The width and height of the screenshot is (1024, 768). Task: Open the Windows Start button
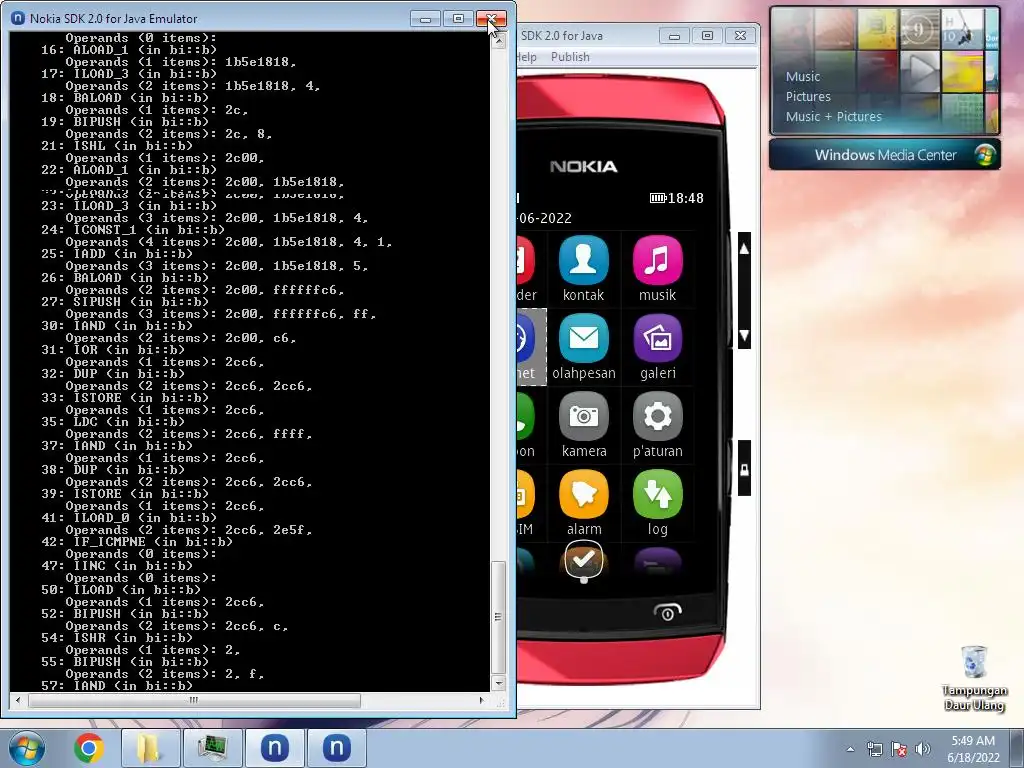tap(26, 748)
